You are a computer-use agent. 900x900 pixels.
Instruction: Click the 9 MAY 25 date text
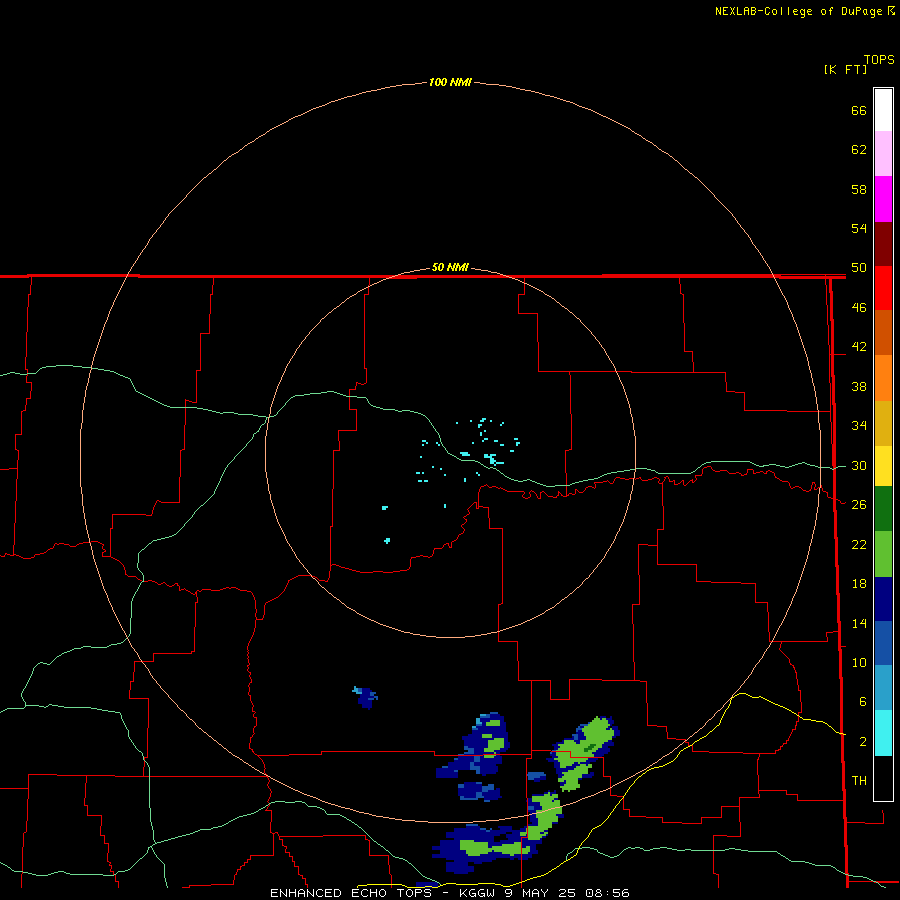point(541,893)
